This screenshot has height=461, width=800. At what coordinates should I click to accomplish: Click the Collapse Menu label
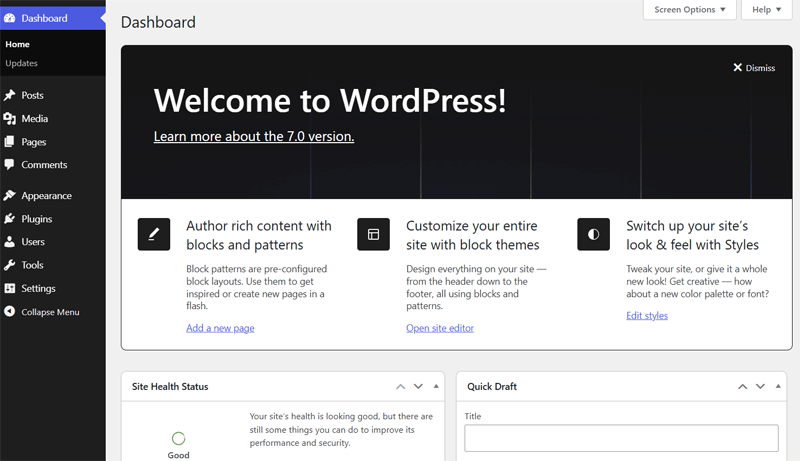pos(50,312)
